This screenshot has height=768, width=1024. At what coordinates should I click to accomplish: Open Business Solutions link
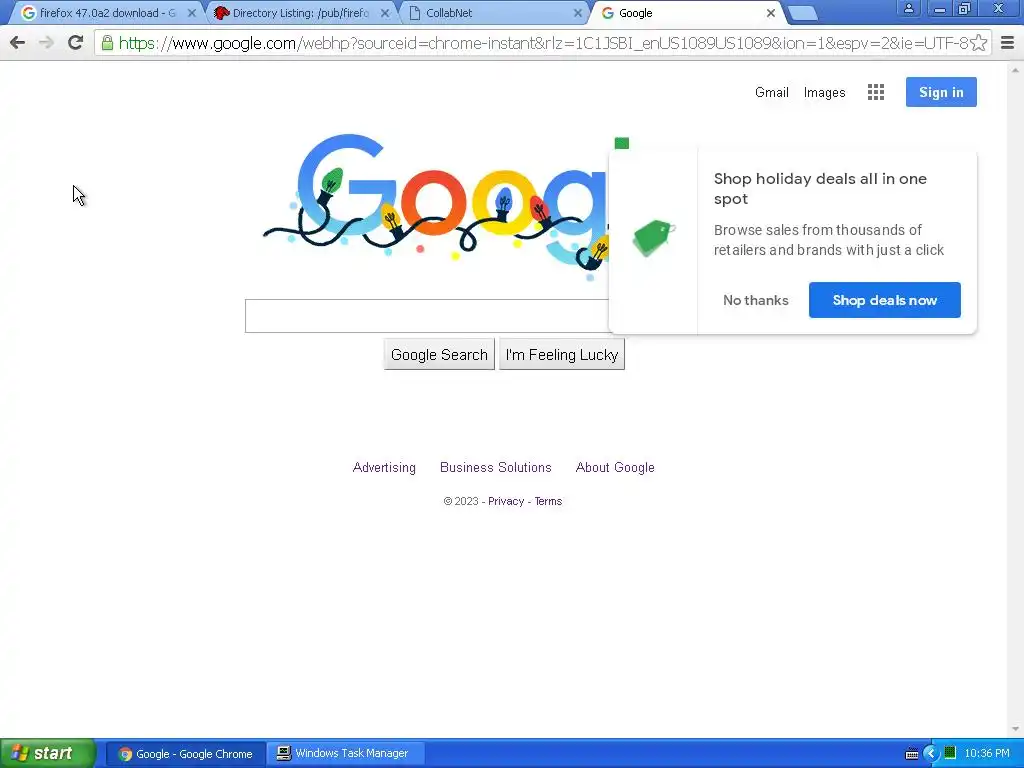tap(496, 468)
